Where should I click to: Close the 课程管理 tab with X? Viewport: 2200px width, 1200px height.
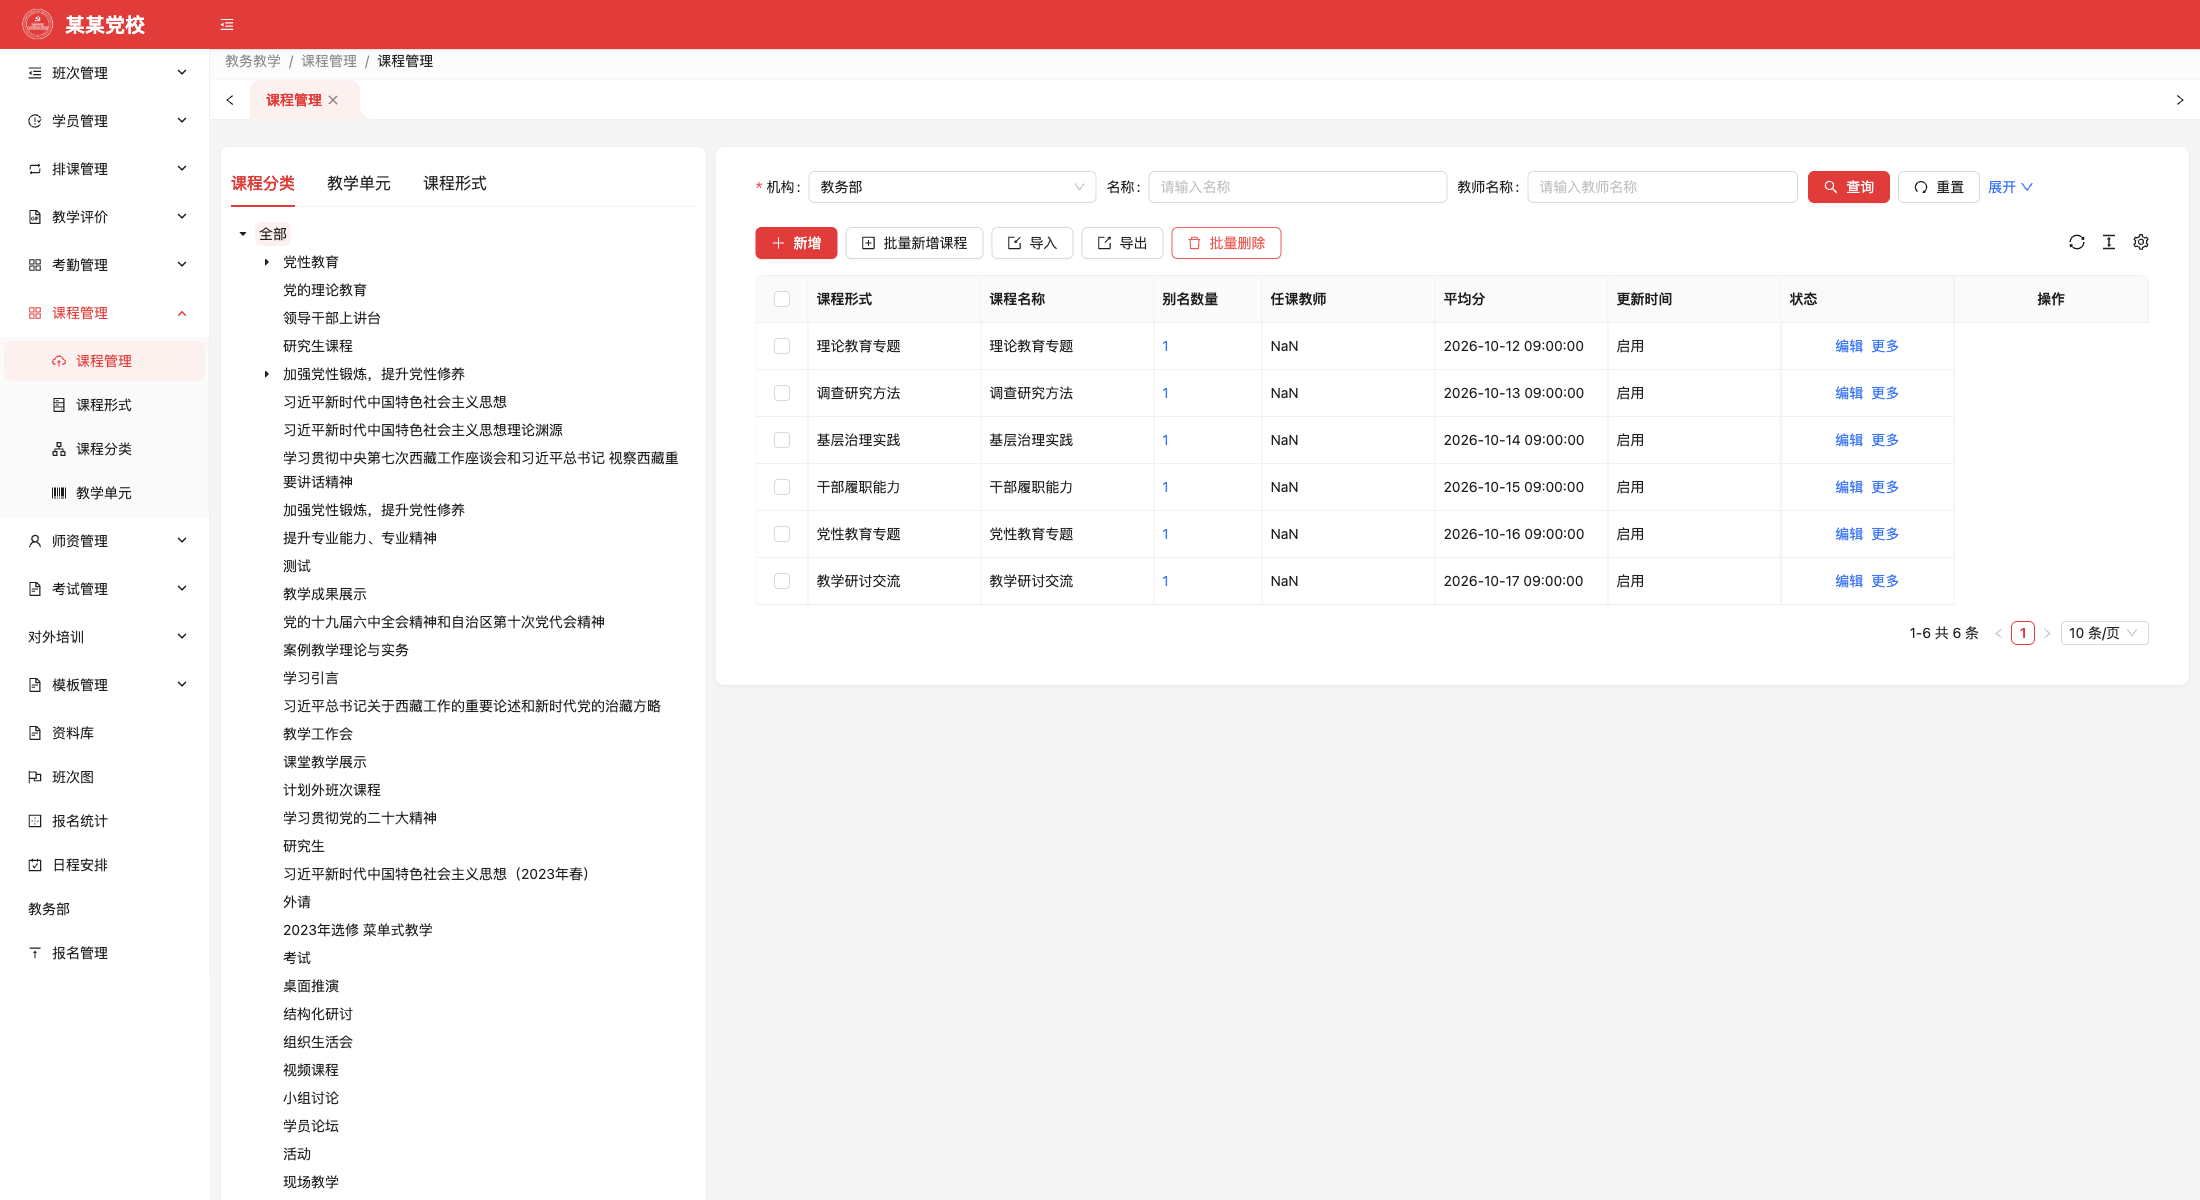click(x=333, y=100)
